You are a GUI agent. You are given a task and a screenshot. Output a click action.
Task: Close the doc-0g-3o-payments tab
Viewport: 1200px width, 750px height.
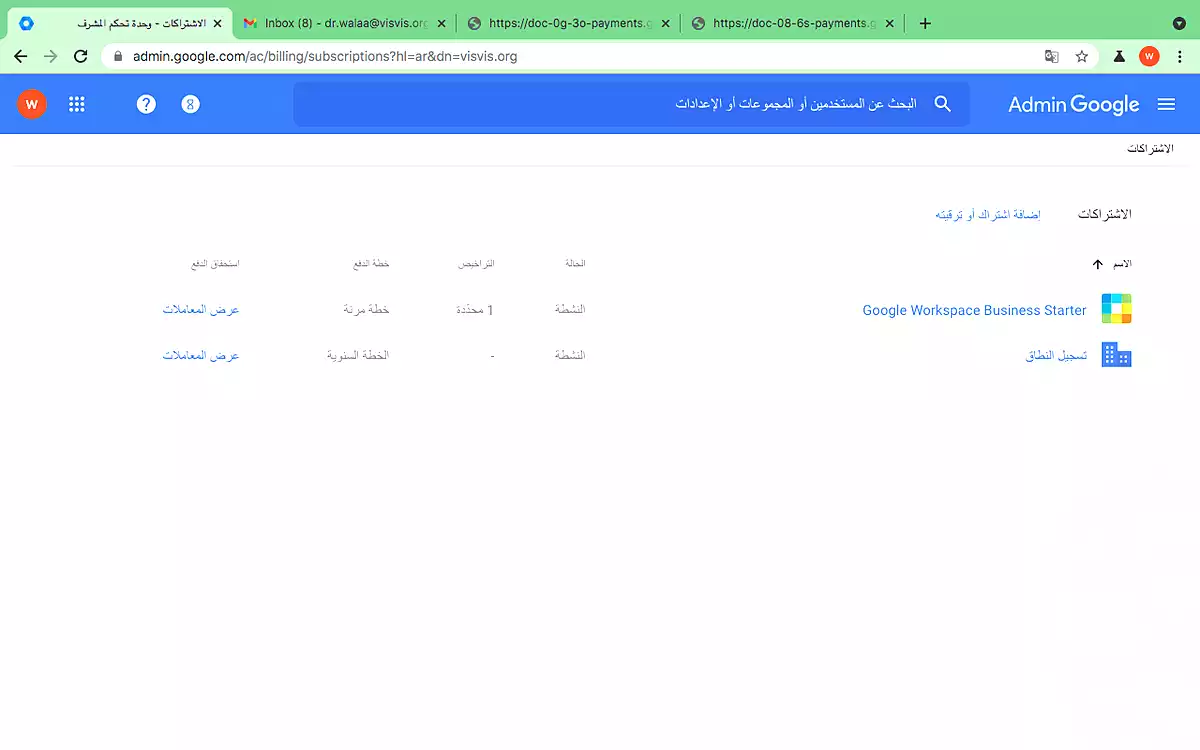(x=665, y=23)
